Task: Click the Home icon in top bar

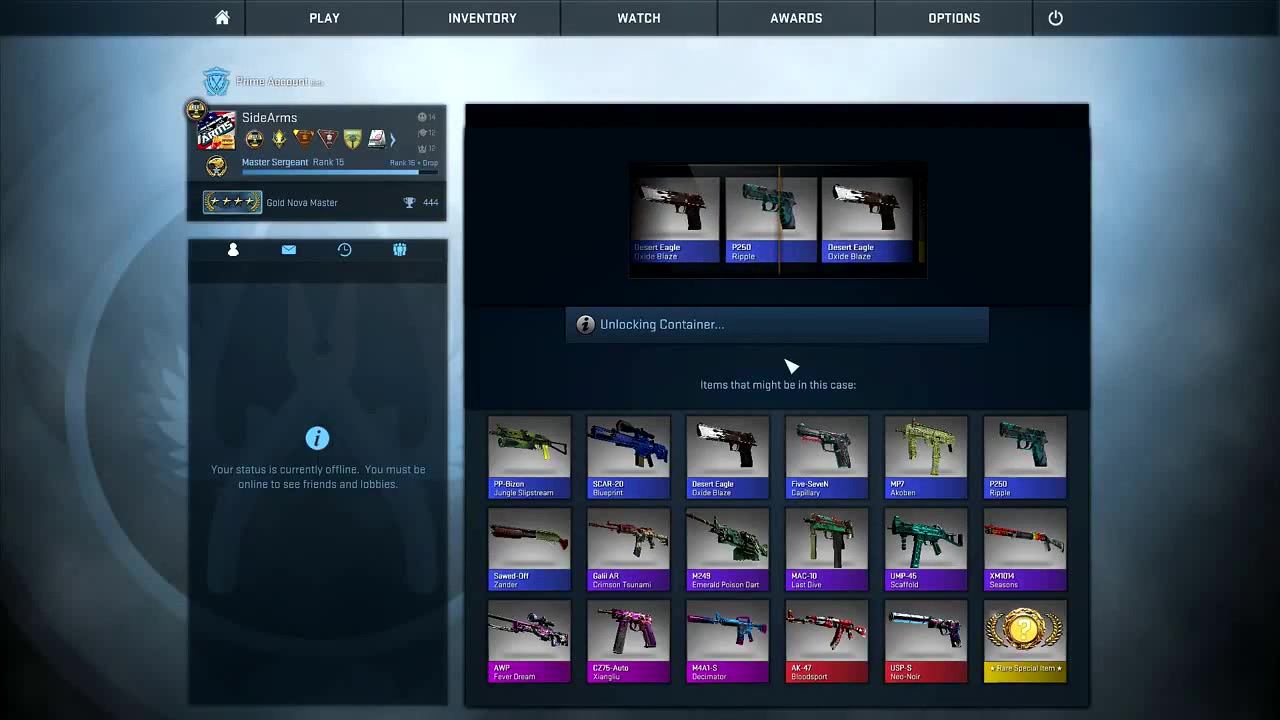Action: click(x=222, y=18)
